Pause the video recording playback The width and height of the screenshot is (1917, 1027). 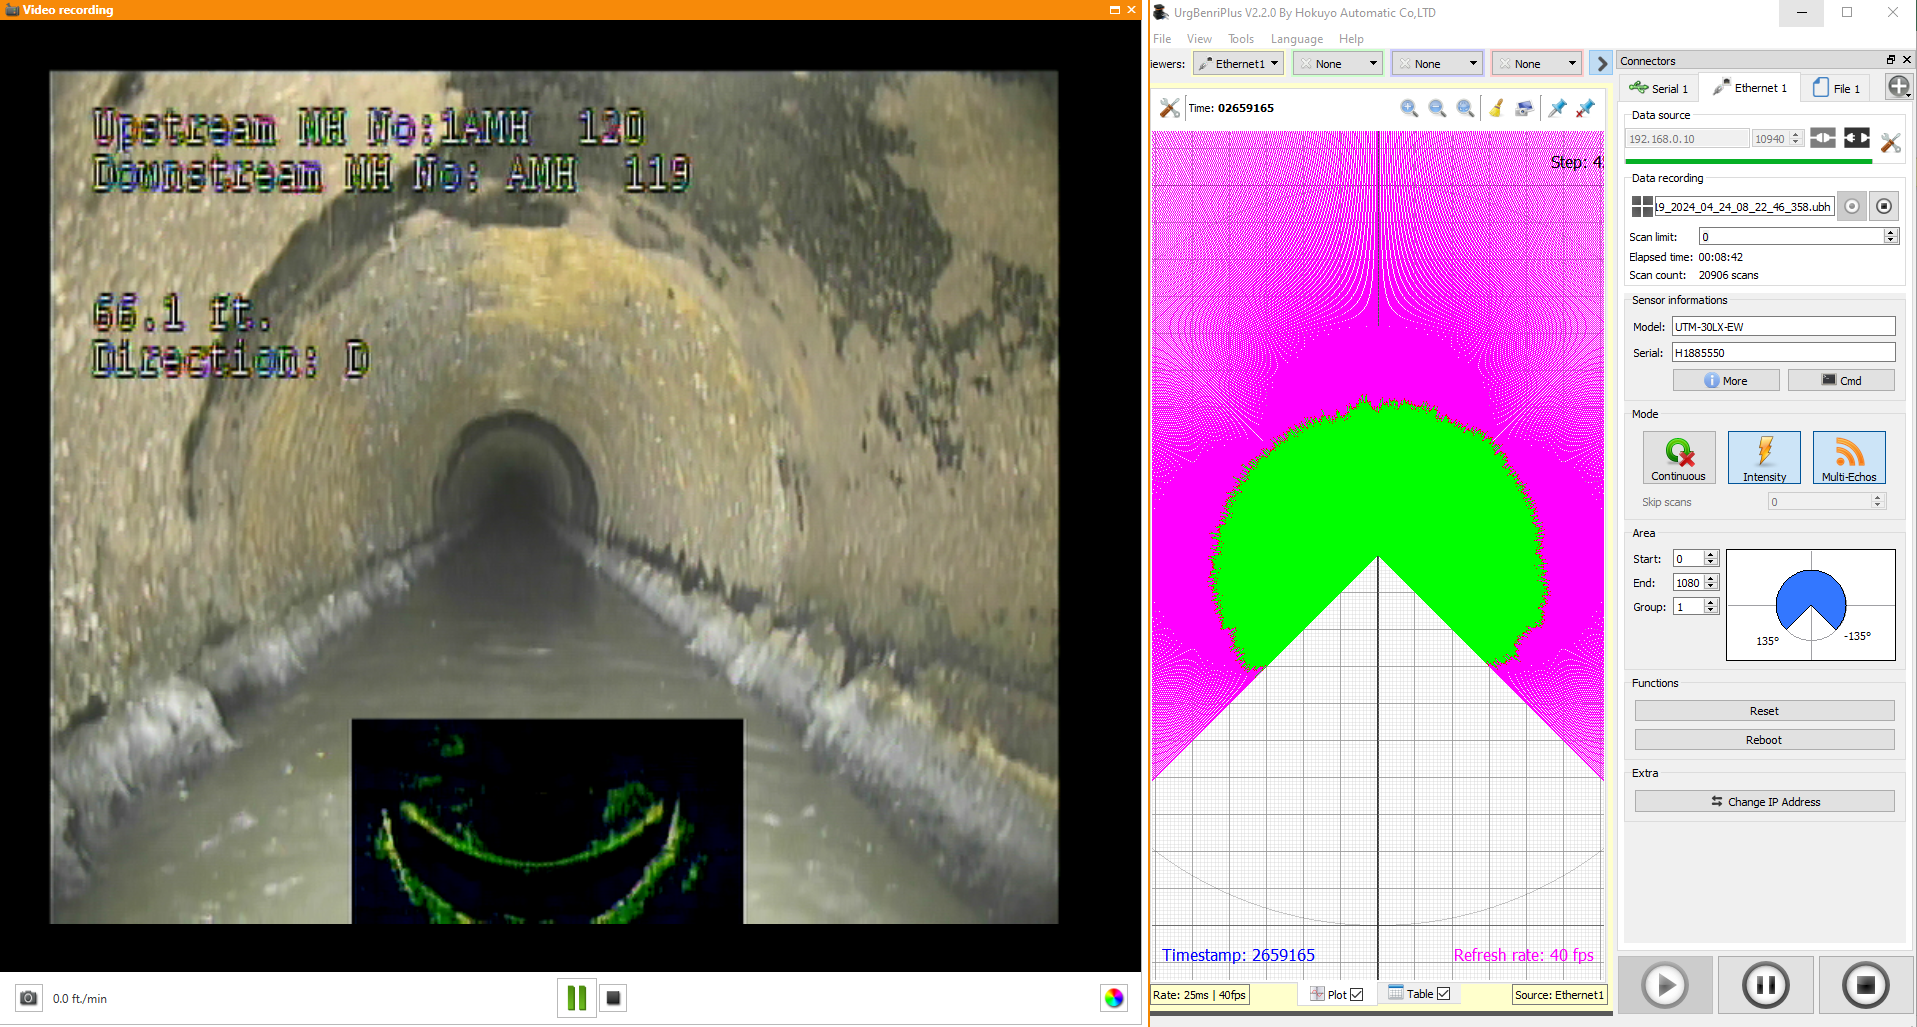point(577,998)
